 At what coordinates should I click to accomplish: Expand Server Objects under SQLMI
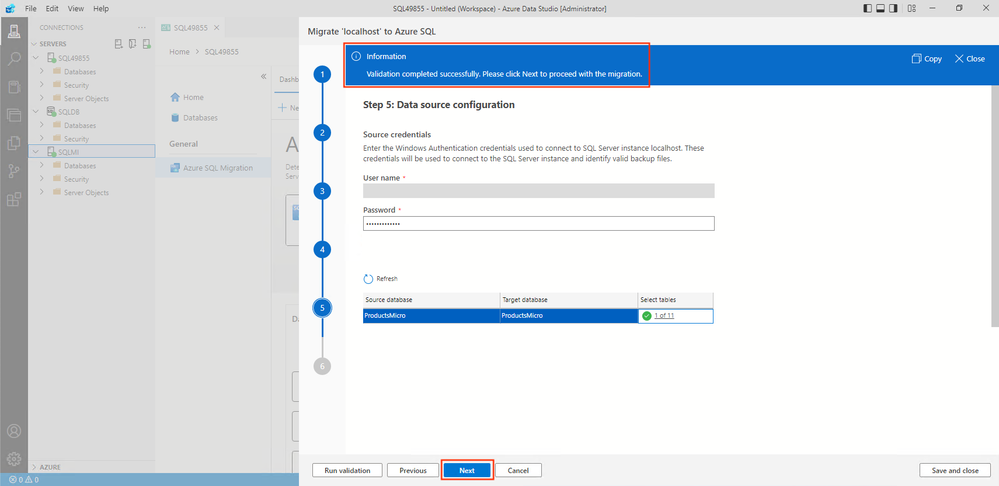tap(42, 192)
